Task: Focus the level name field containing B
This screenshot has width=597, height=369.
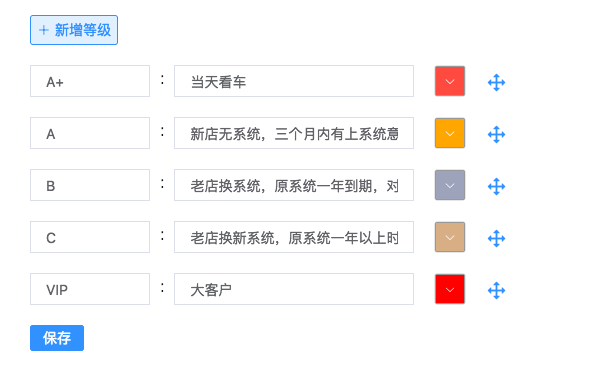Action: tap(90, 185)
